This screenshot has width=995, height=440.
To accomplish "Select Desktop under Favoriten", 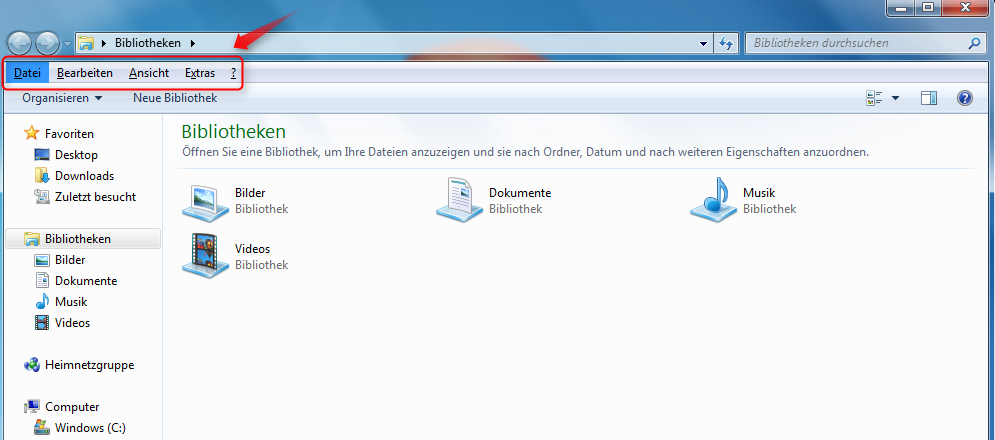I will pos(76,155).
